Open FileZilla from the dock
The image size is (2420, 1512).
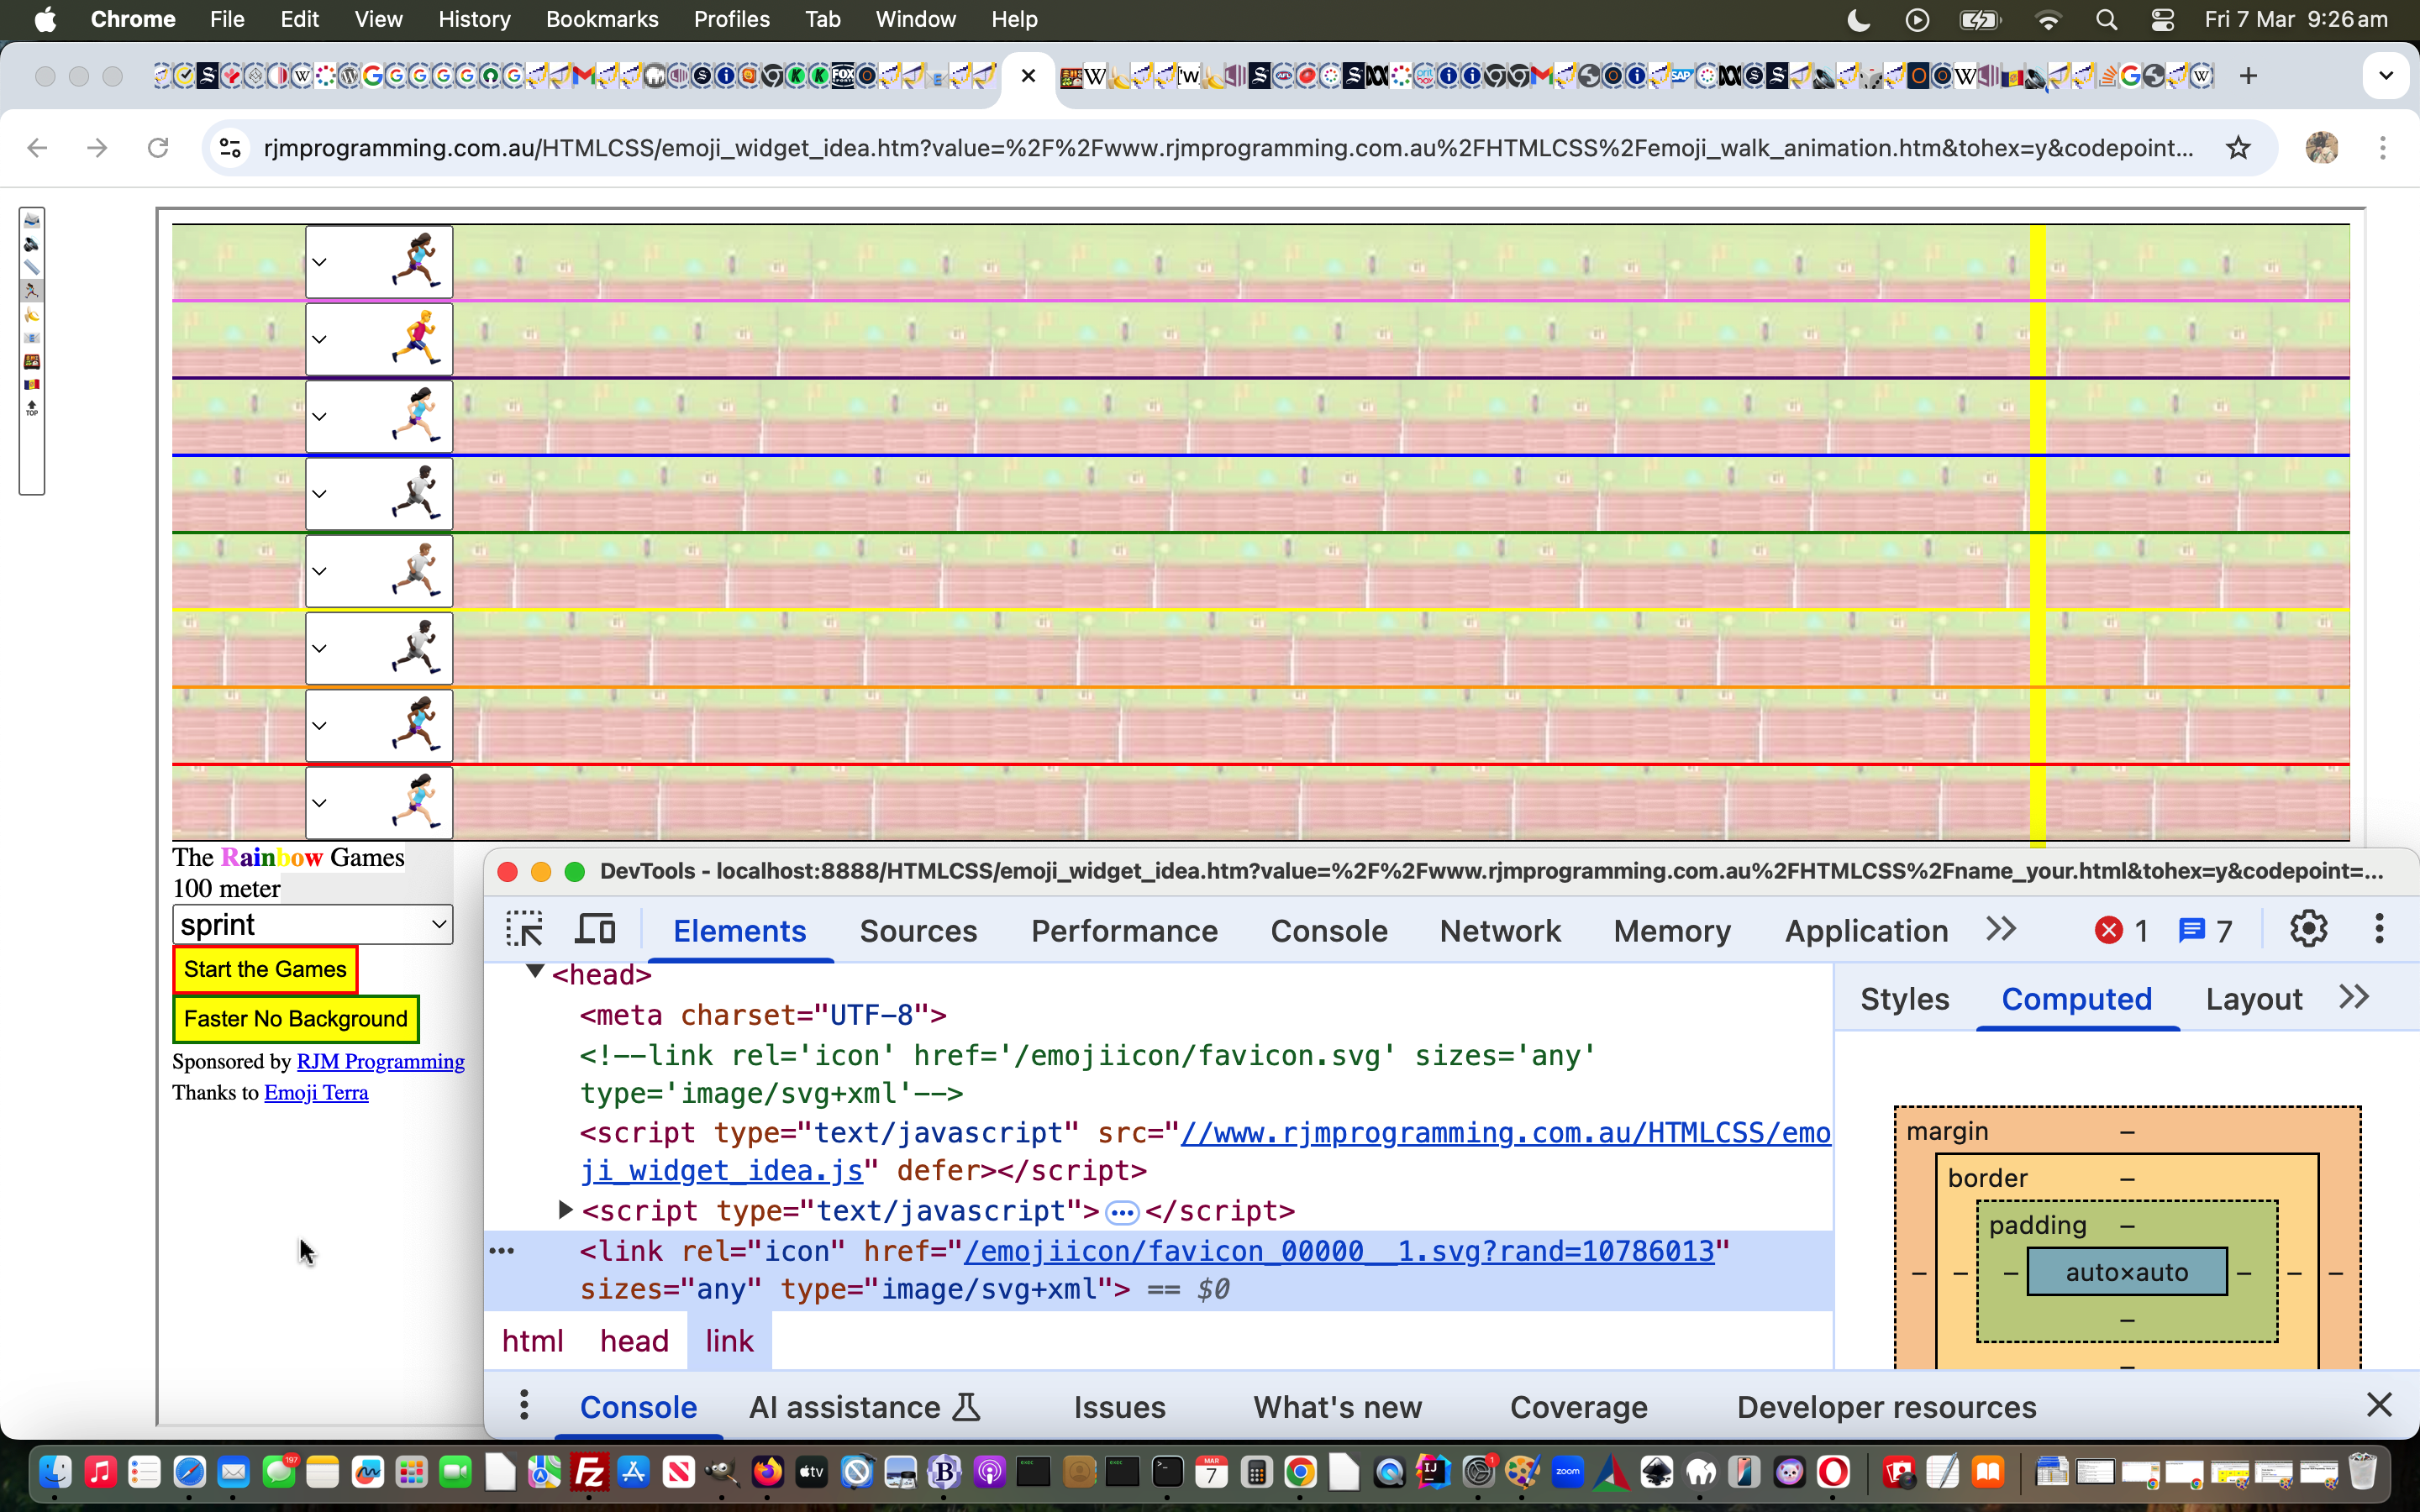point(590,1472)
